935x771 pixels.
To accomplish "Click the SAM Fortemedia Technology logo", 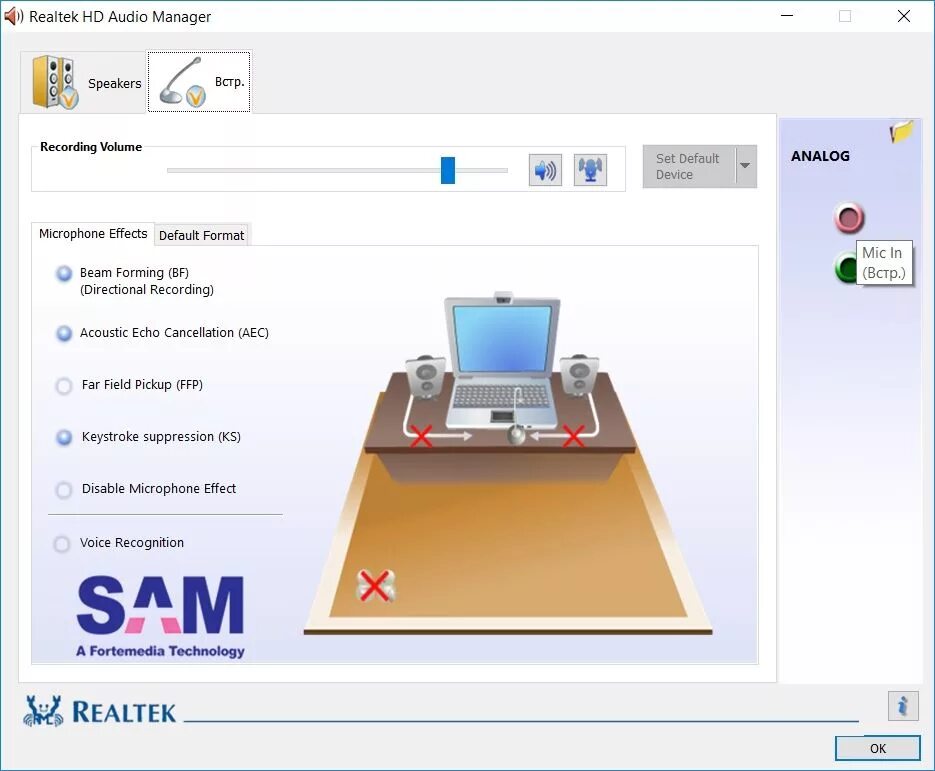I will [160, 617].
